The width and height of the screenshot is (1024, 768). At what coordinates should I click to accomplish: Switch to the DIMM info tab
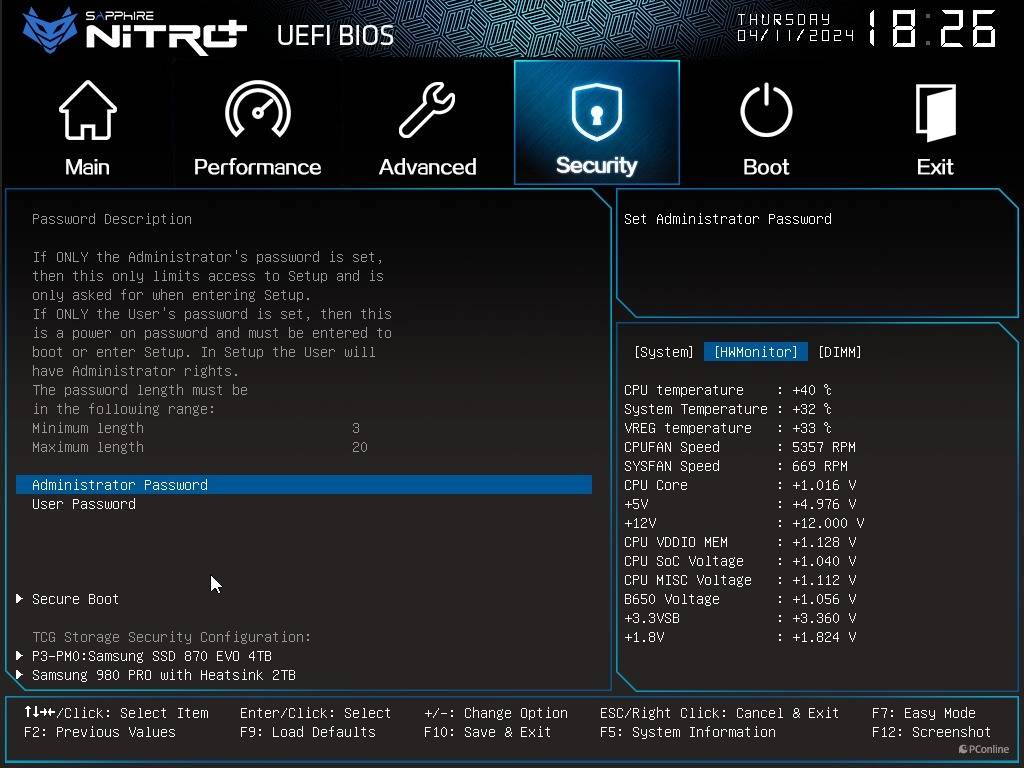coord(839,352)
